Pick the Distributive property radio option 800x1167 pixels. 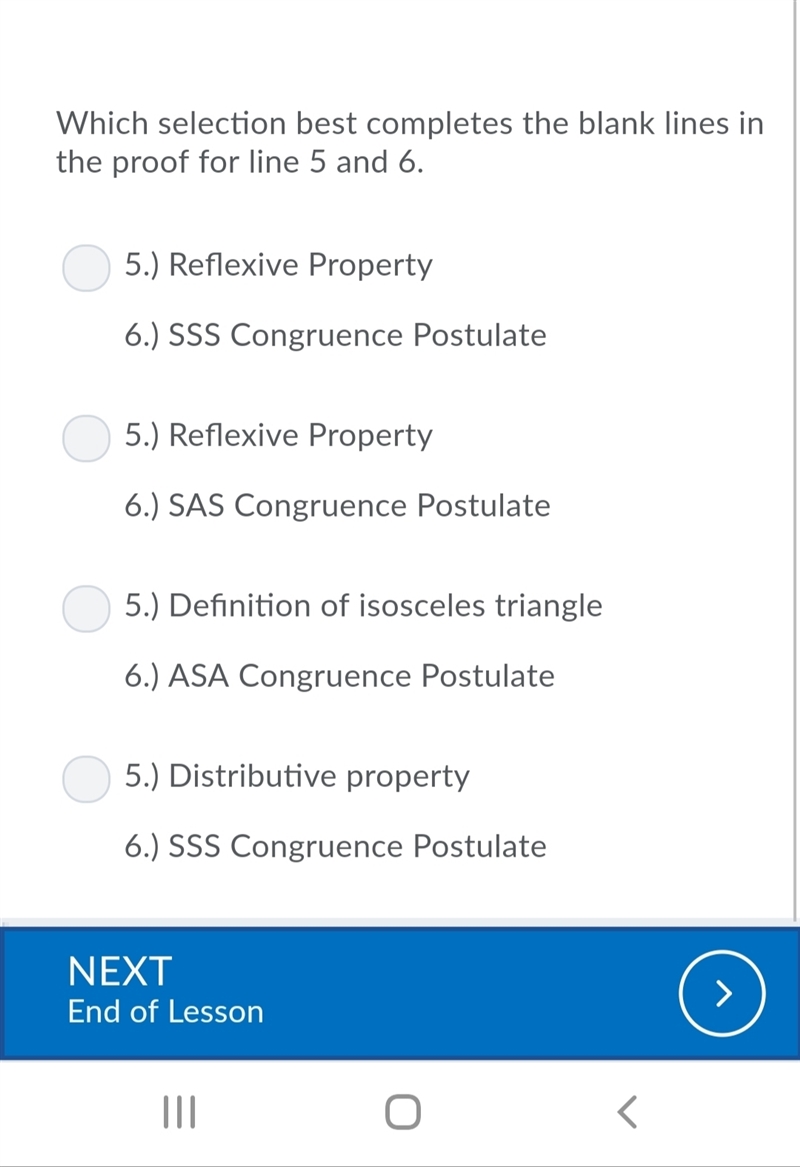coord(86,779)
